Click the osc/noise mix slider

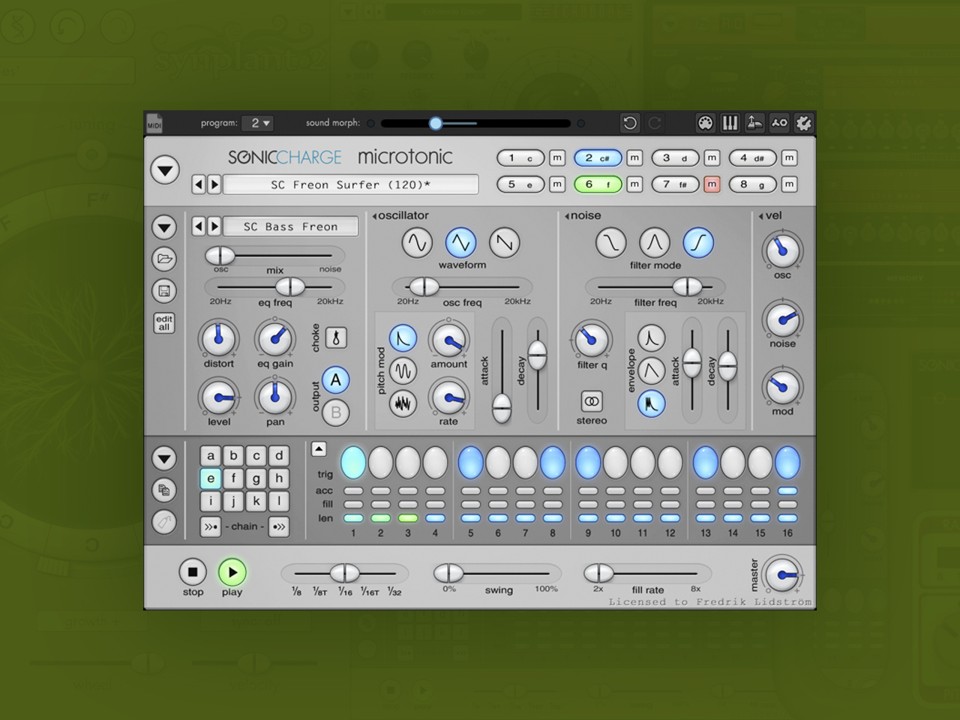pyautogui.click(x=274, y=255)
